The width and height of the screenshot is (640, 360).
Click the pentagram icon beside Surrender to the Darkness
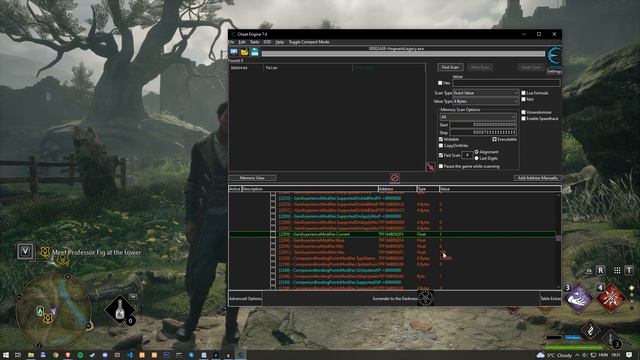click(426, 298)
